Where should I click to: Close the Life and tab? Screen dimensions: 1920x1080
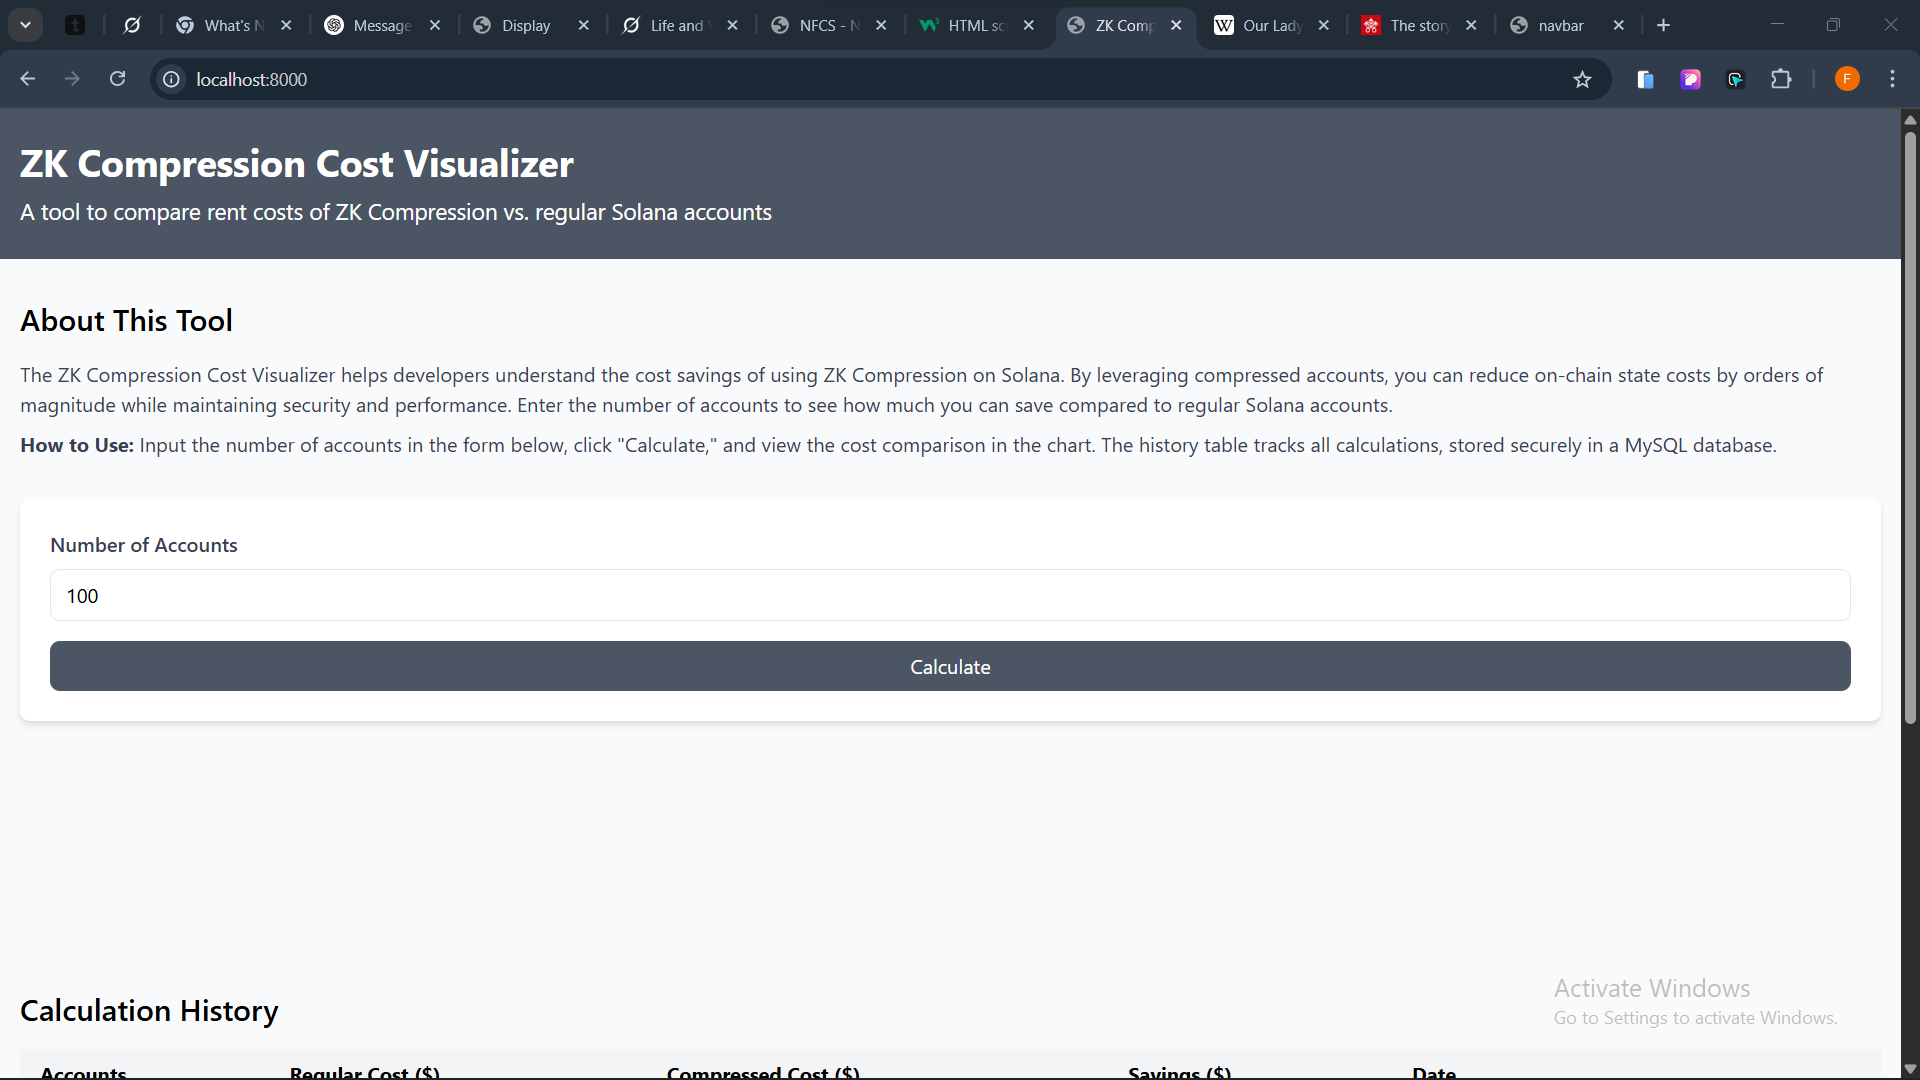[x=733, y=25]
